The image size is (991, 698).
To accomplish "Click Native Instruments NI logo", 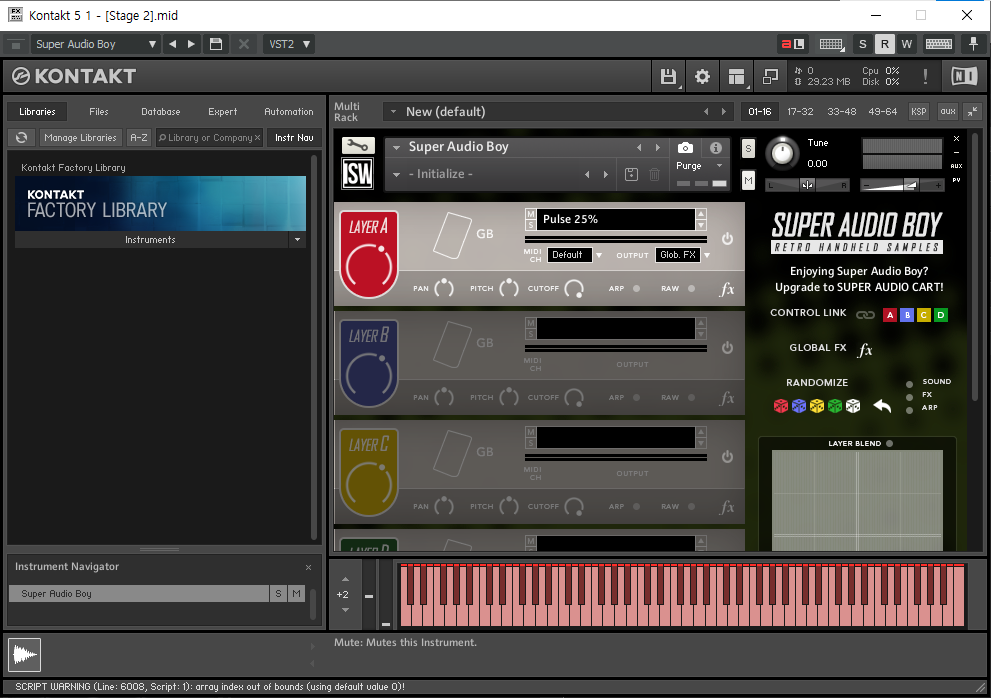I will click(964, 77).
